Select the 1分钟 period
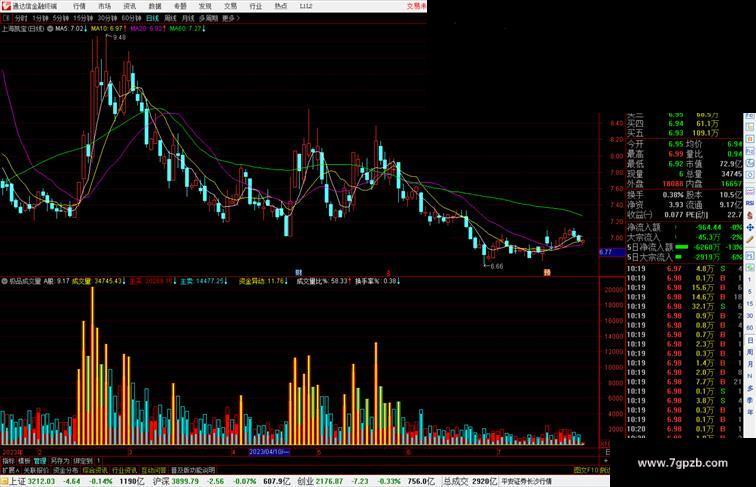 pos(40,18)
